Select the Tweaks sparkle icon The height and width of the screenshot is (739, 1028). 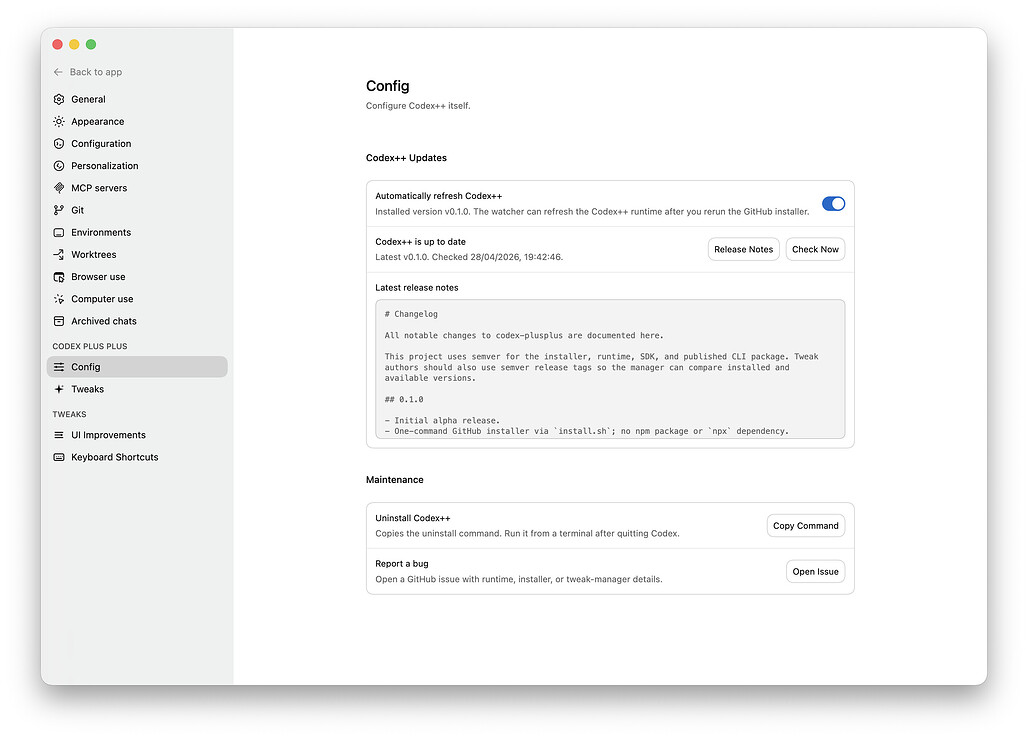pos(59,389)
